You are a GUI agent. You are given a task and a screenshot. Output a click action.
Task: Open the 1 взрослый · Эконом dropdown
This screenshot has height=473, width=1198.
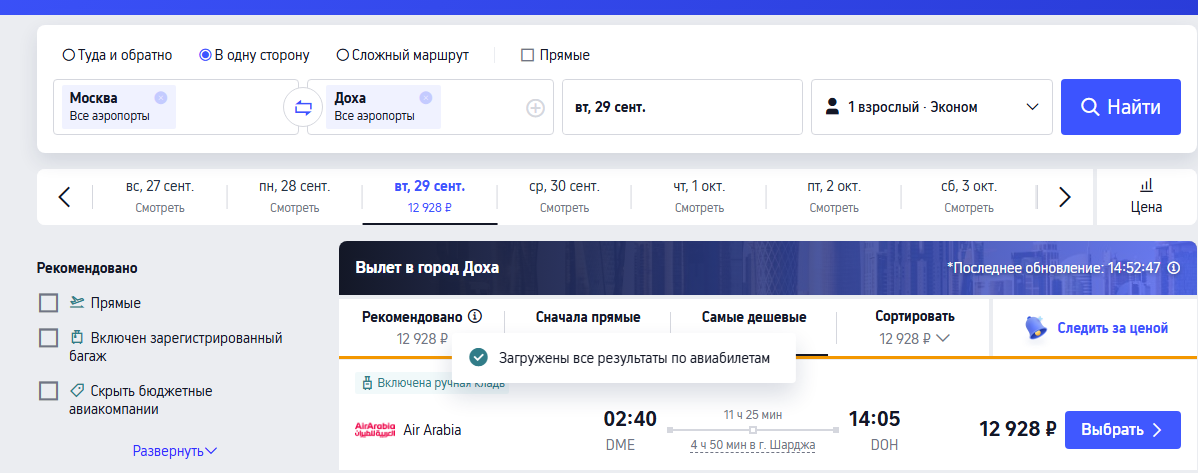(931, 107)
